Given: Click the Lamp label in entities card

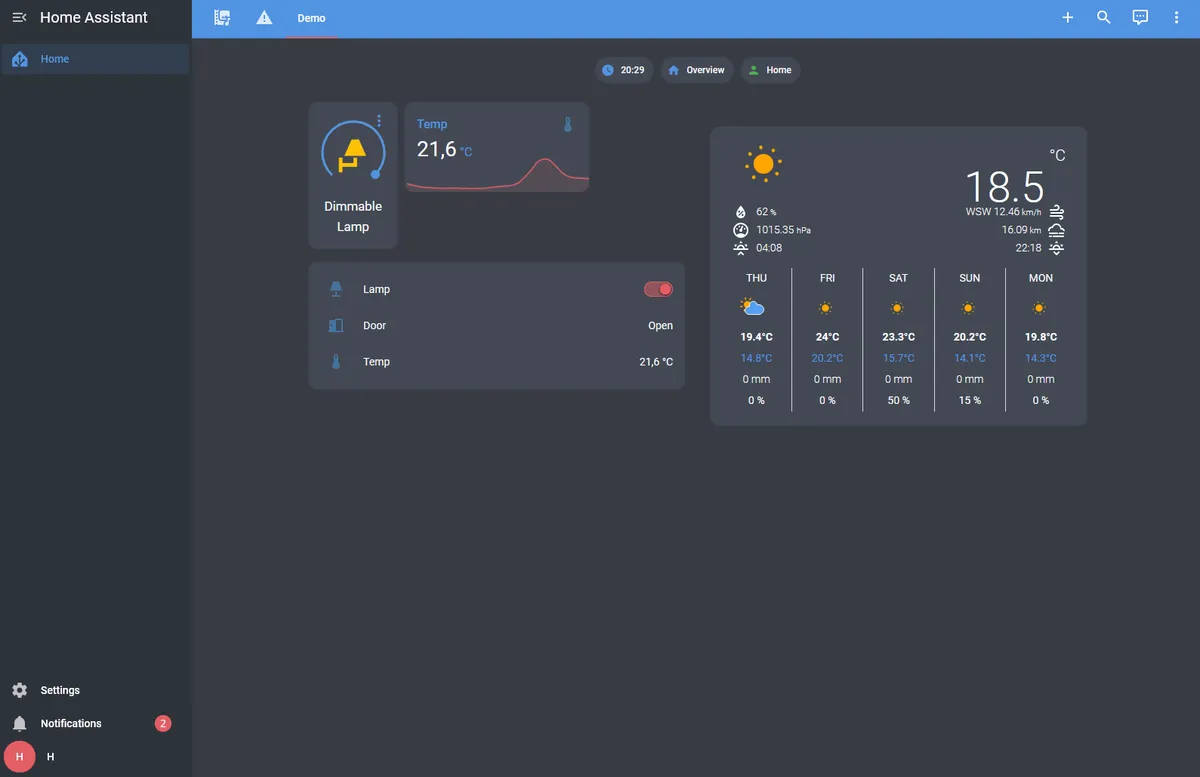Looking at the screenshot, I should [376, 289].
